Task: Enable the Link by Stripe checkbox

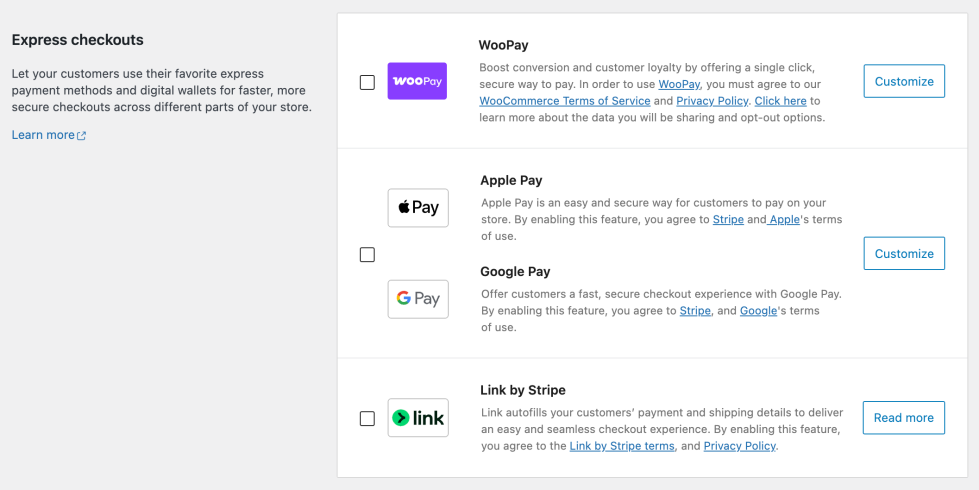Action: tap(367, 418)
